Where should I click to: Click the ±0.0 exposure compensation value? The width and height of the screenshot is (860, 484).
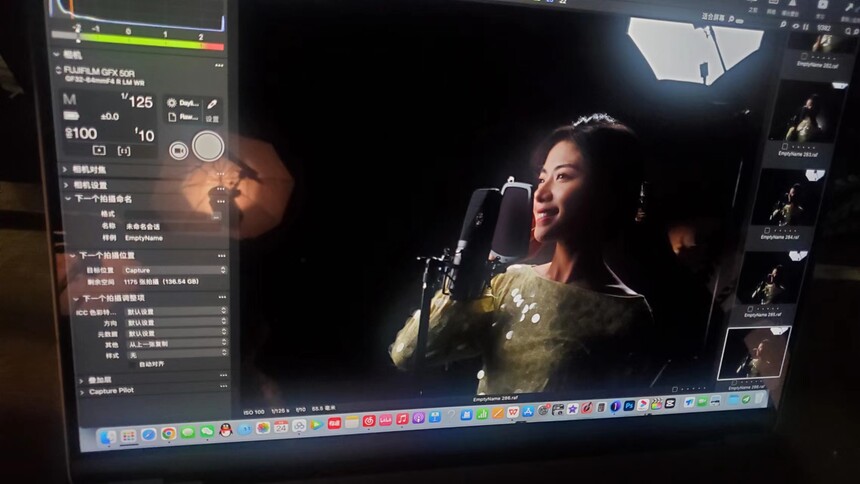pos(109,116)
